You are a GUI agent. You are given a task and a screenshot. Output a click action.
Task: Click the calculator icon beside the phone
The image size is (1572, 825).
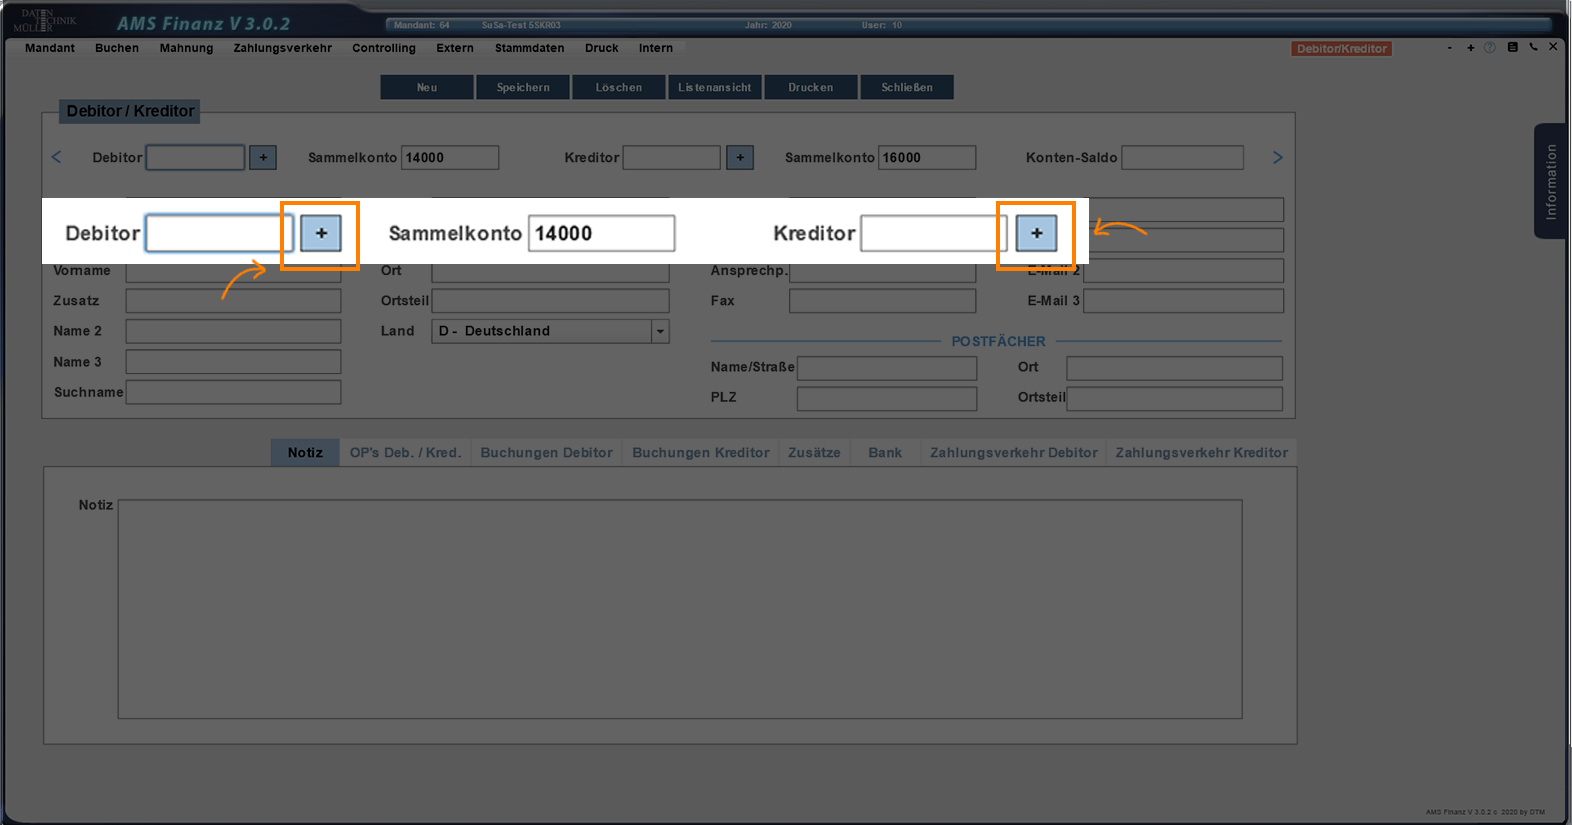[1512, 47]
